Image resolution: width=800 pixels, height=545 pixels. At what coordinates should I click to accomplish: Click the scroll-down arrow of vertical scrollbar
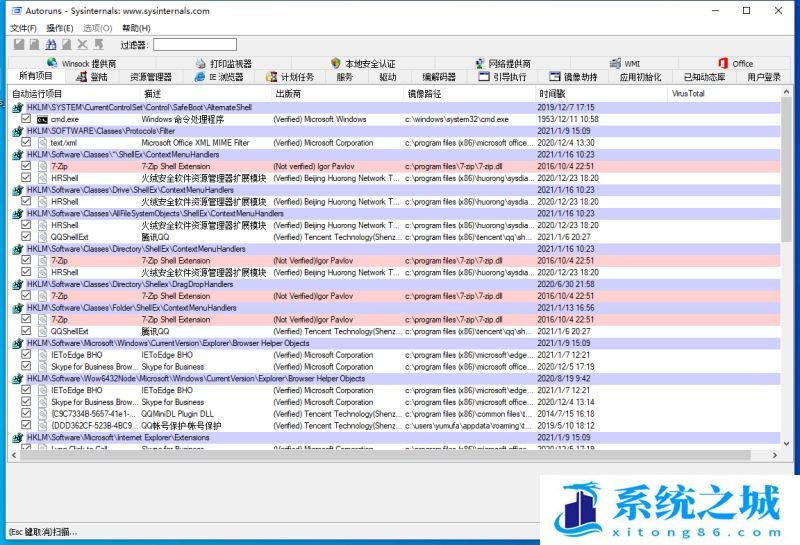(786, 443)
